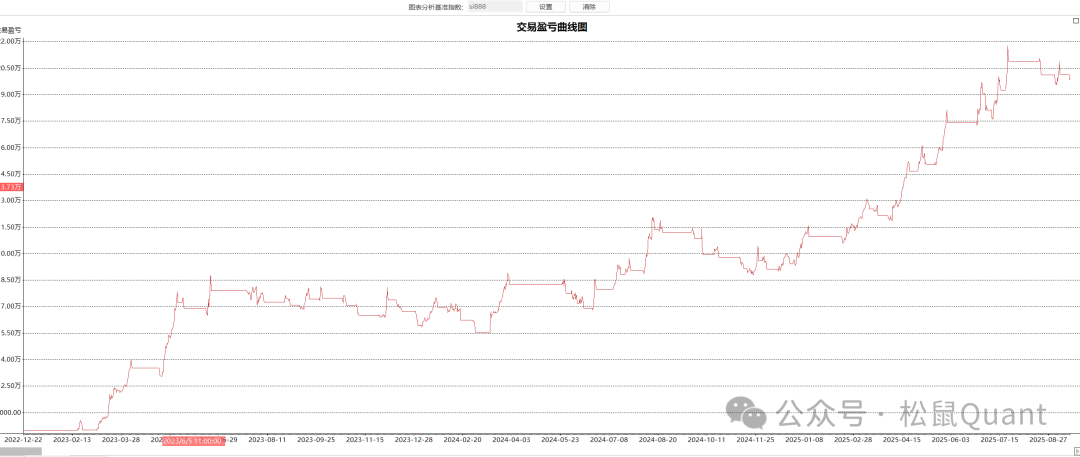Click the 2024-08-20 date label on x-axis
Screen dimensions: 1080x457
click(658, 439)
